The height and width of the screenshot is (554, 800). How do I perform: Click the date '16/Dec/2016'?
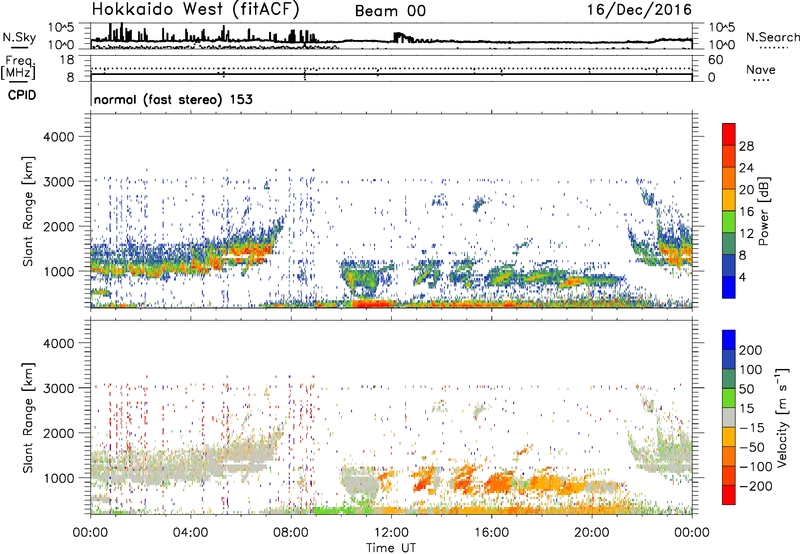[639, 10]
